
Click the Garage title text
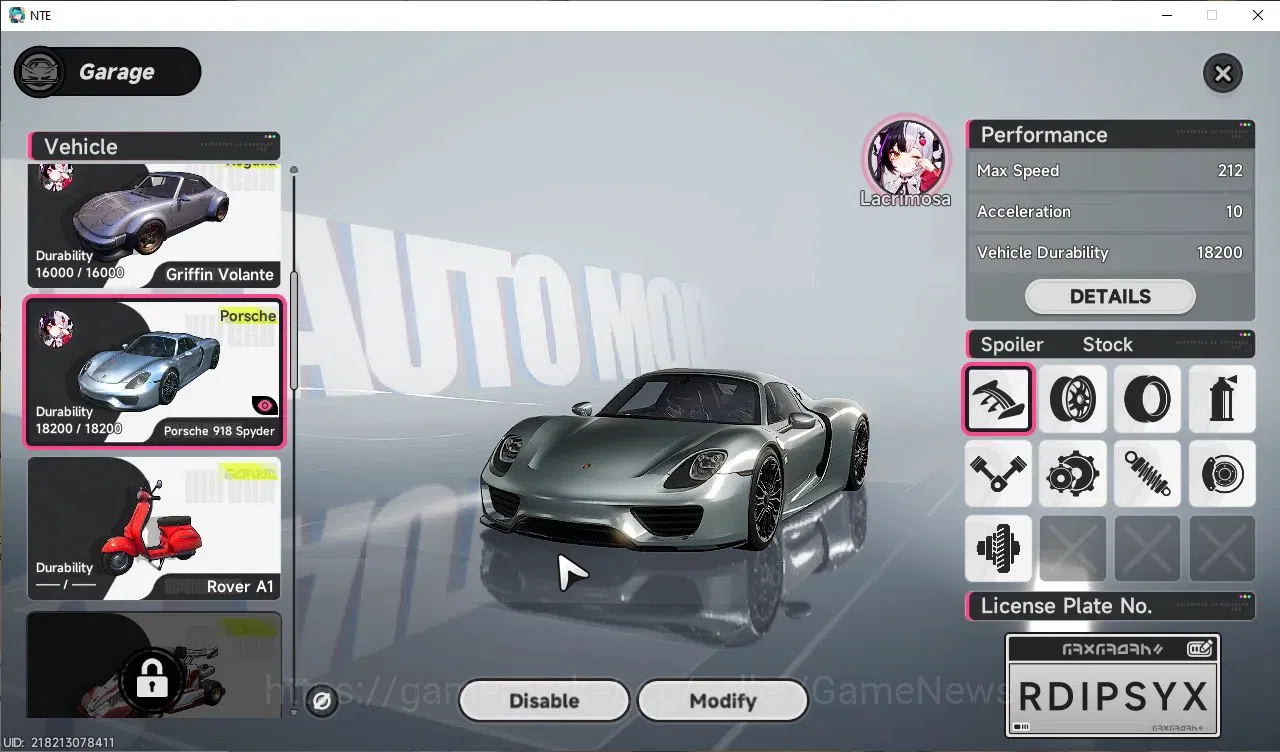117,72
